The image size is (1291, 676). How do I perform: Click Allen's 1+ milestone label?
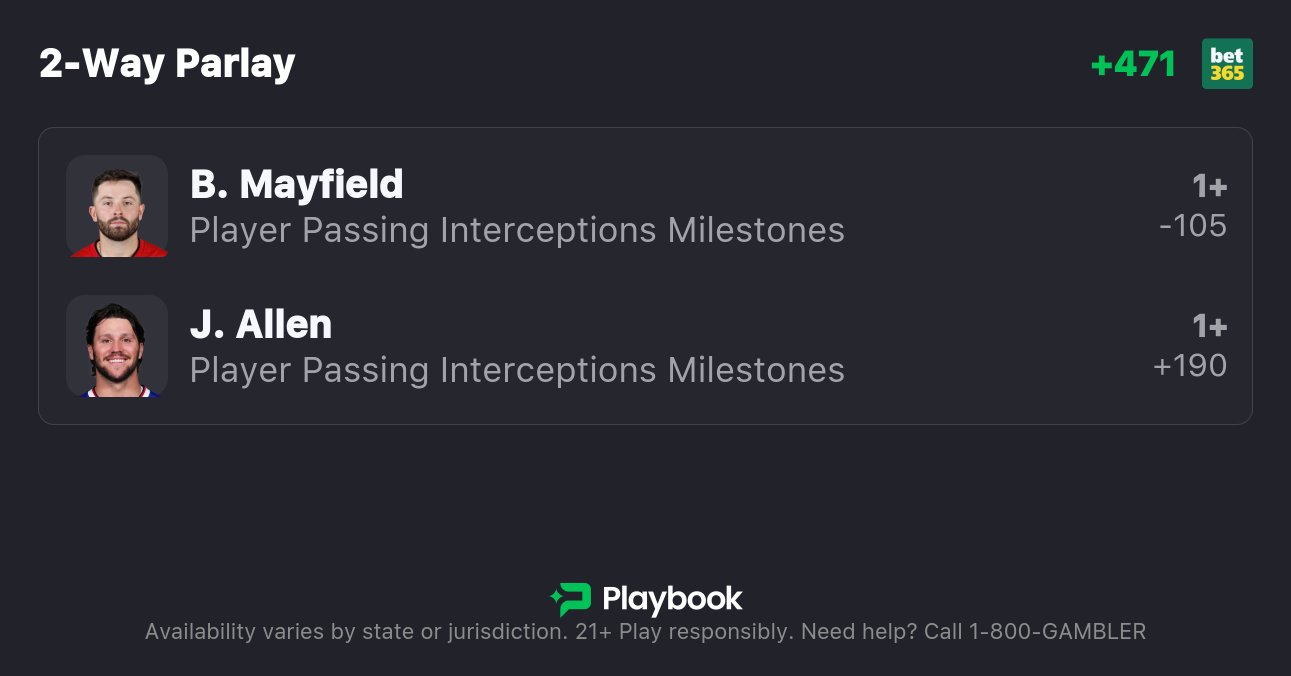(1209, 327)
